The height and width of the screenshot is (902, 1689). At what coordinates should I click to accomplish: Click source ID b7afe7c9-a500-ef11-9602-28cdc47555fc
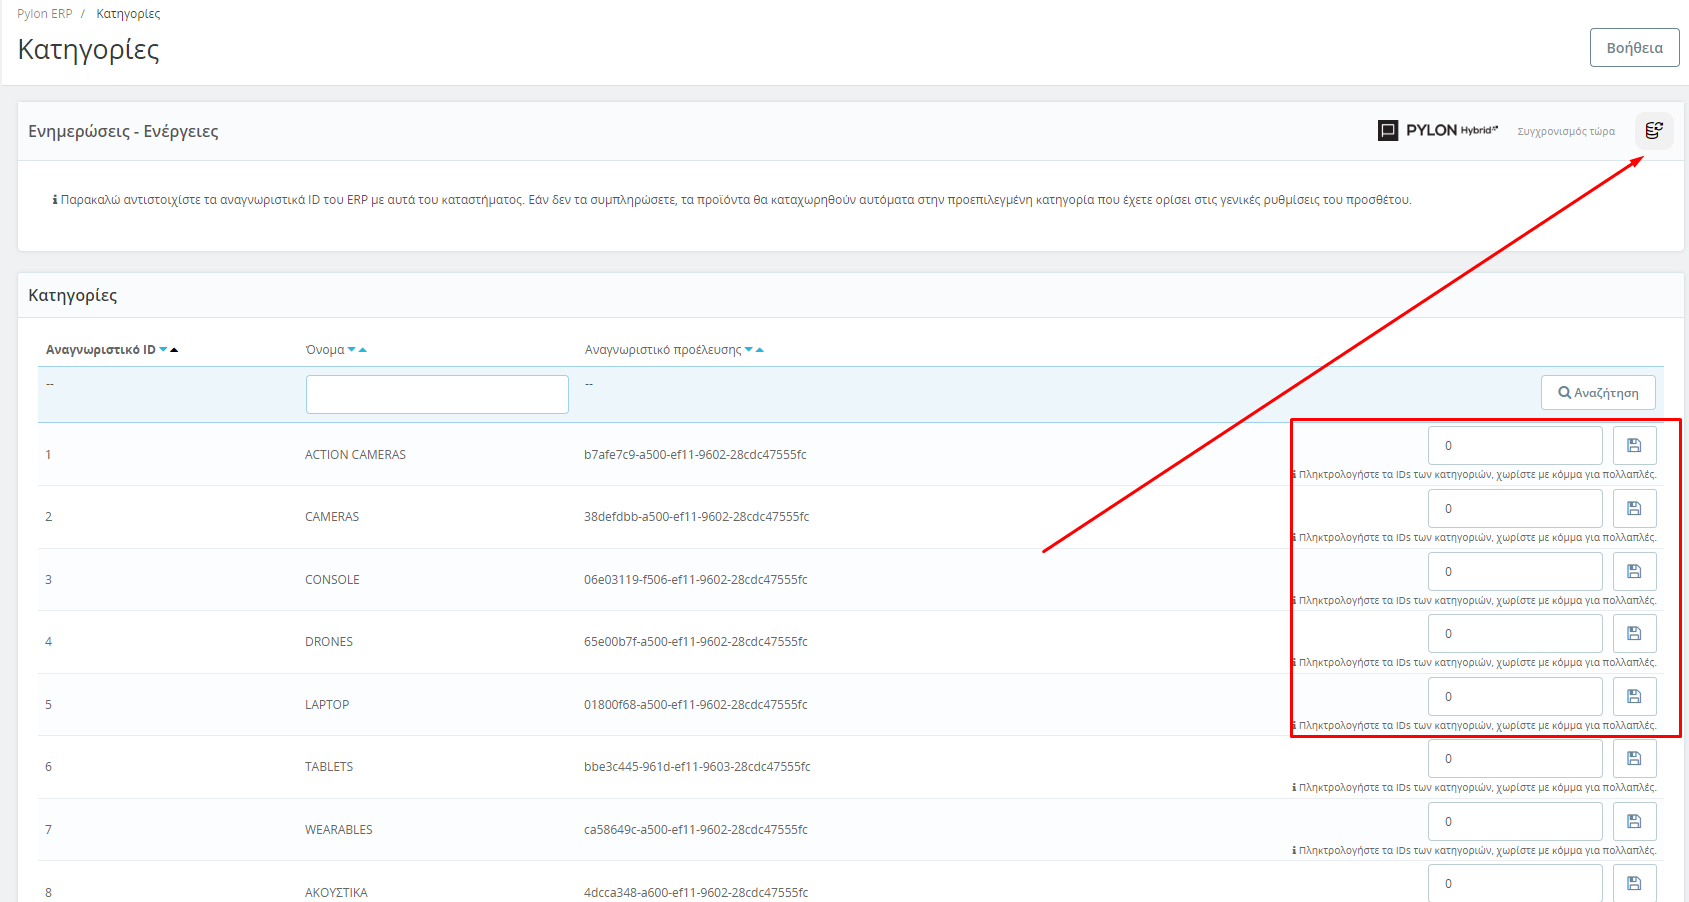pos(695,455)
